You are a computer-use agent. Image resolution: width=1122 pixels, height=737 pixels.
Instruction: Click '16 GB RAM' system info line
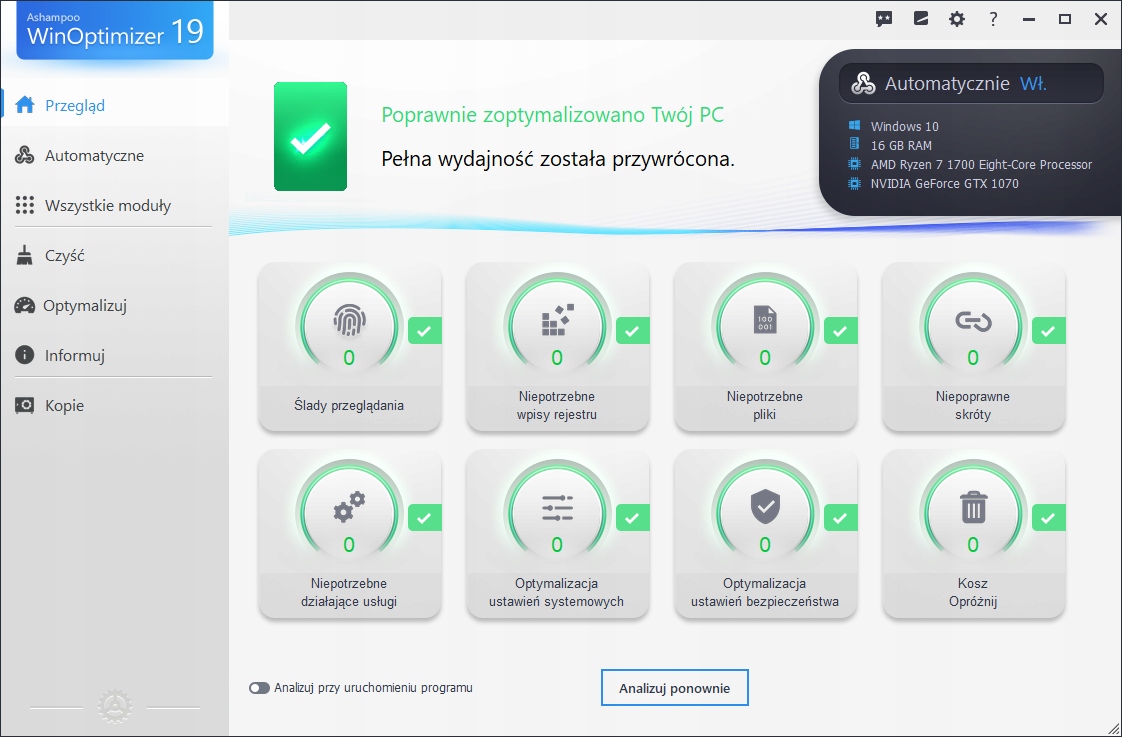click(901, 145)
